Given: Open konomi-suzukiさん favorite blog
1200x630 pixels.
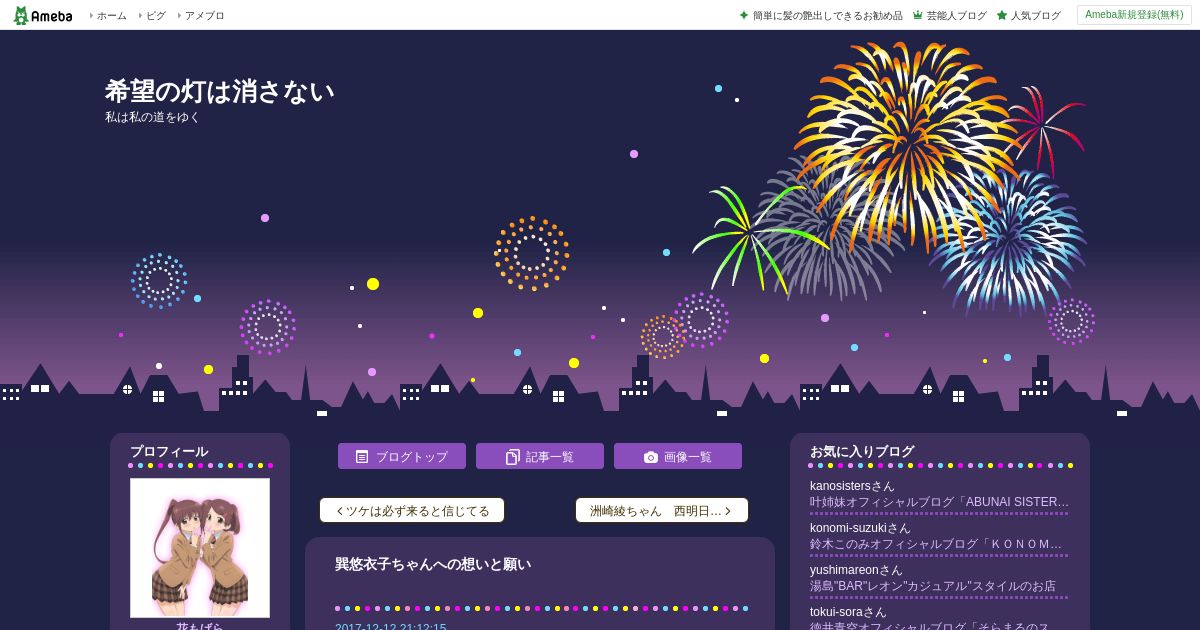Looking at the screenshot, I should click(861, 528).
